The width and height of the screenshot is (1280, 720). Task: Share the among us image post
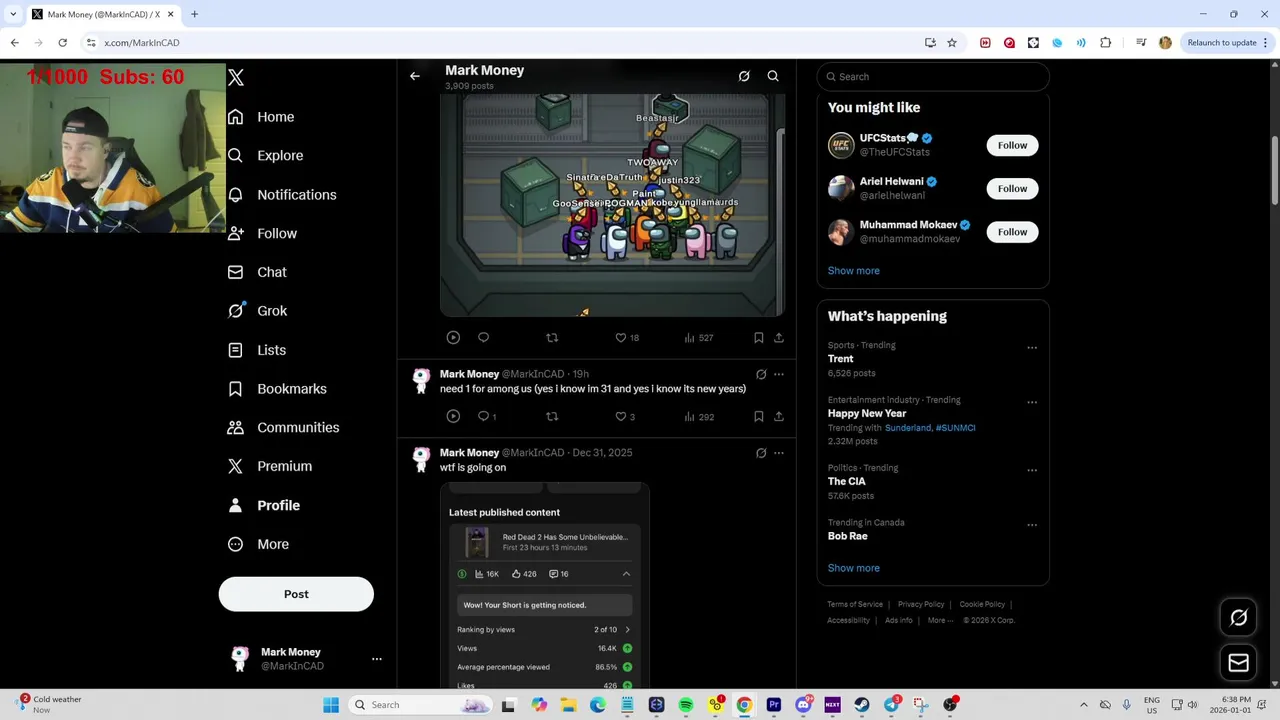tap(779, 338)
